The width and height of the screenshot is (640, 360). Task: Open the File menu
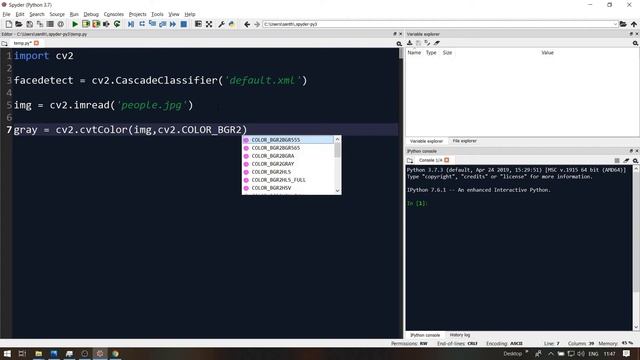tap(7, 14)
